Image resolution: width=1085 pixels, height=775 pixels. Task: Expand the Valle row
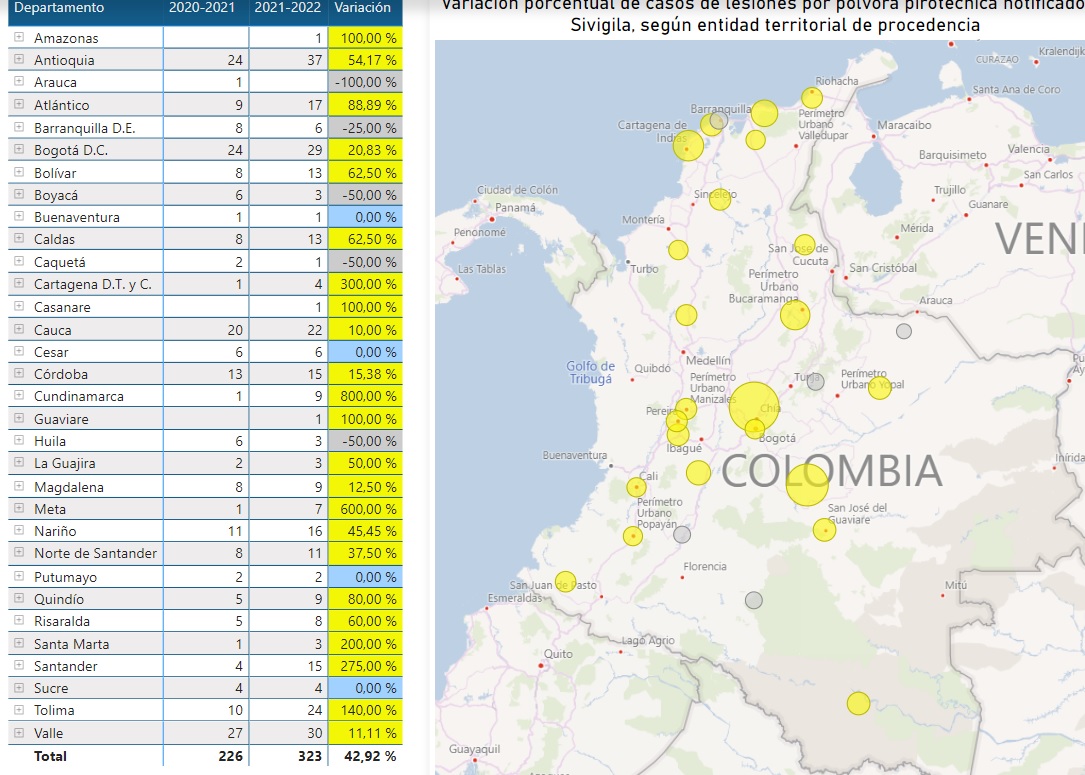point(19,732)
